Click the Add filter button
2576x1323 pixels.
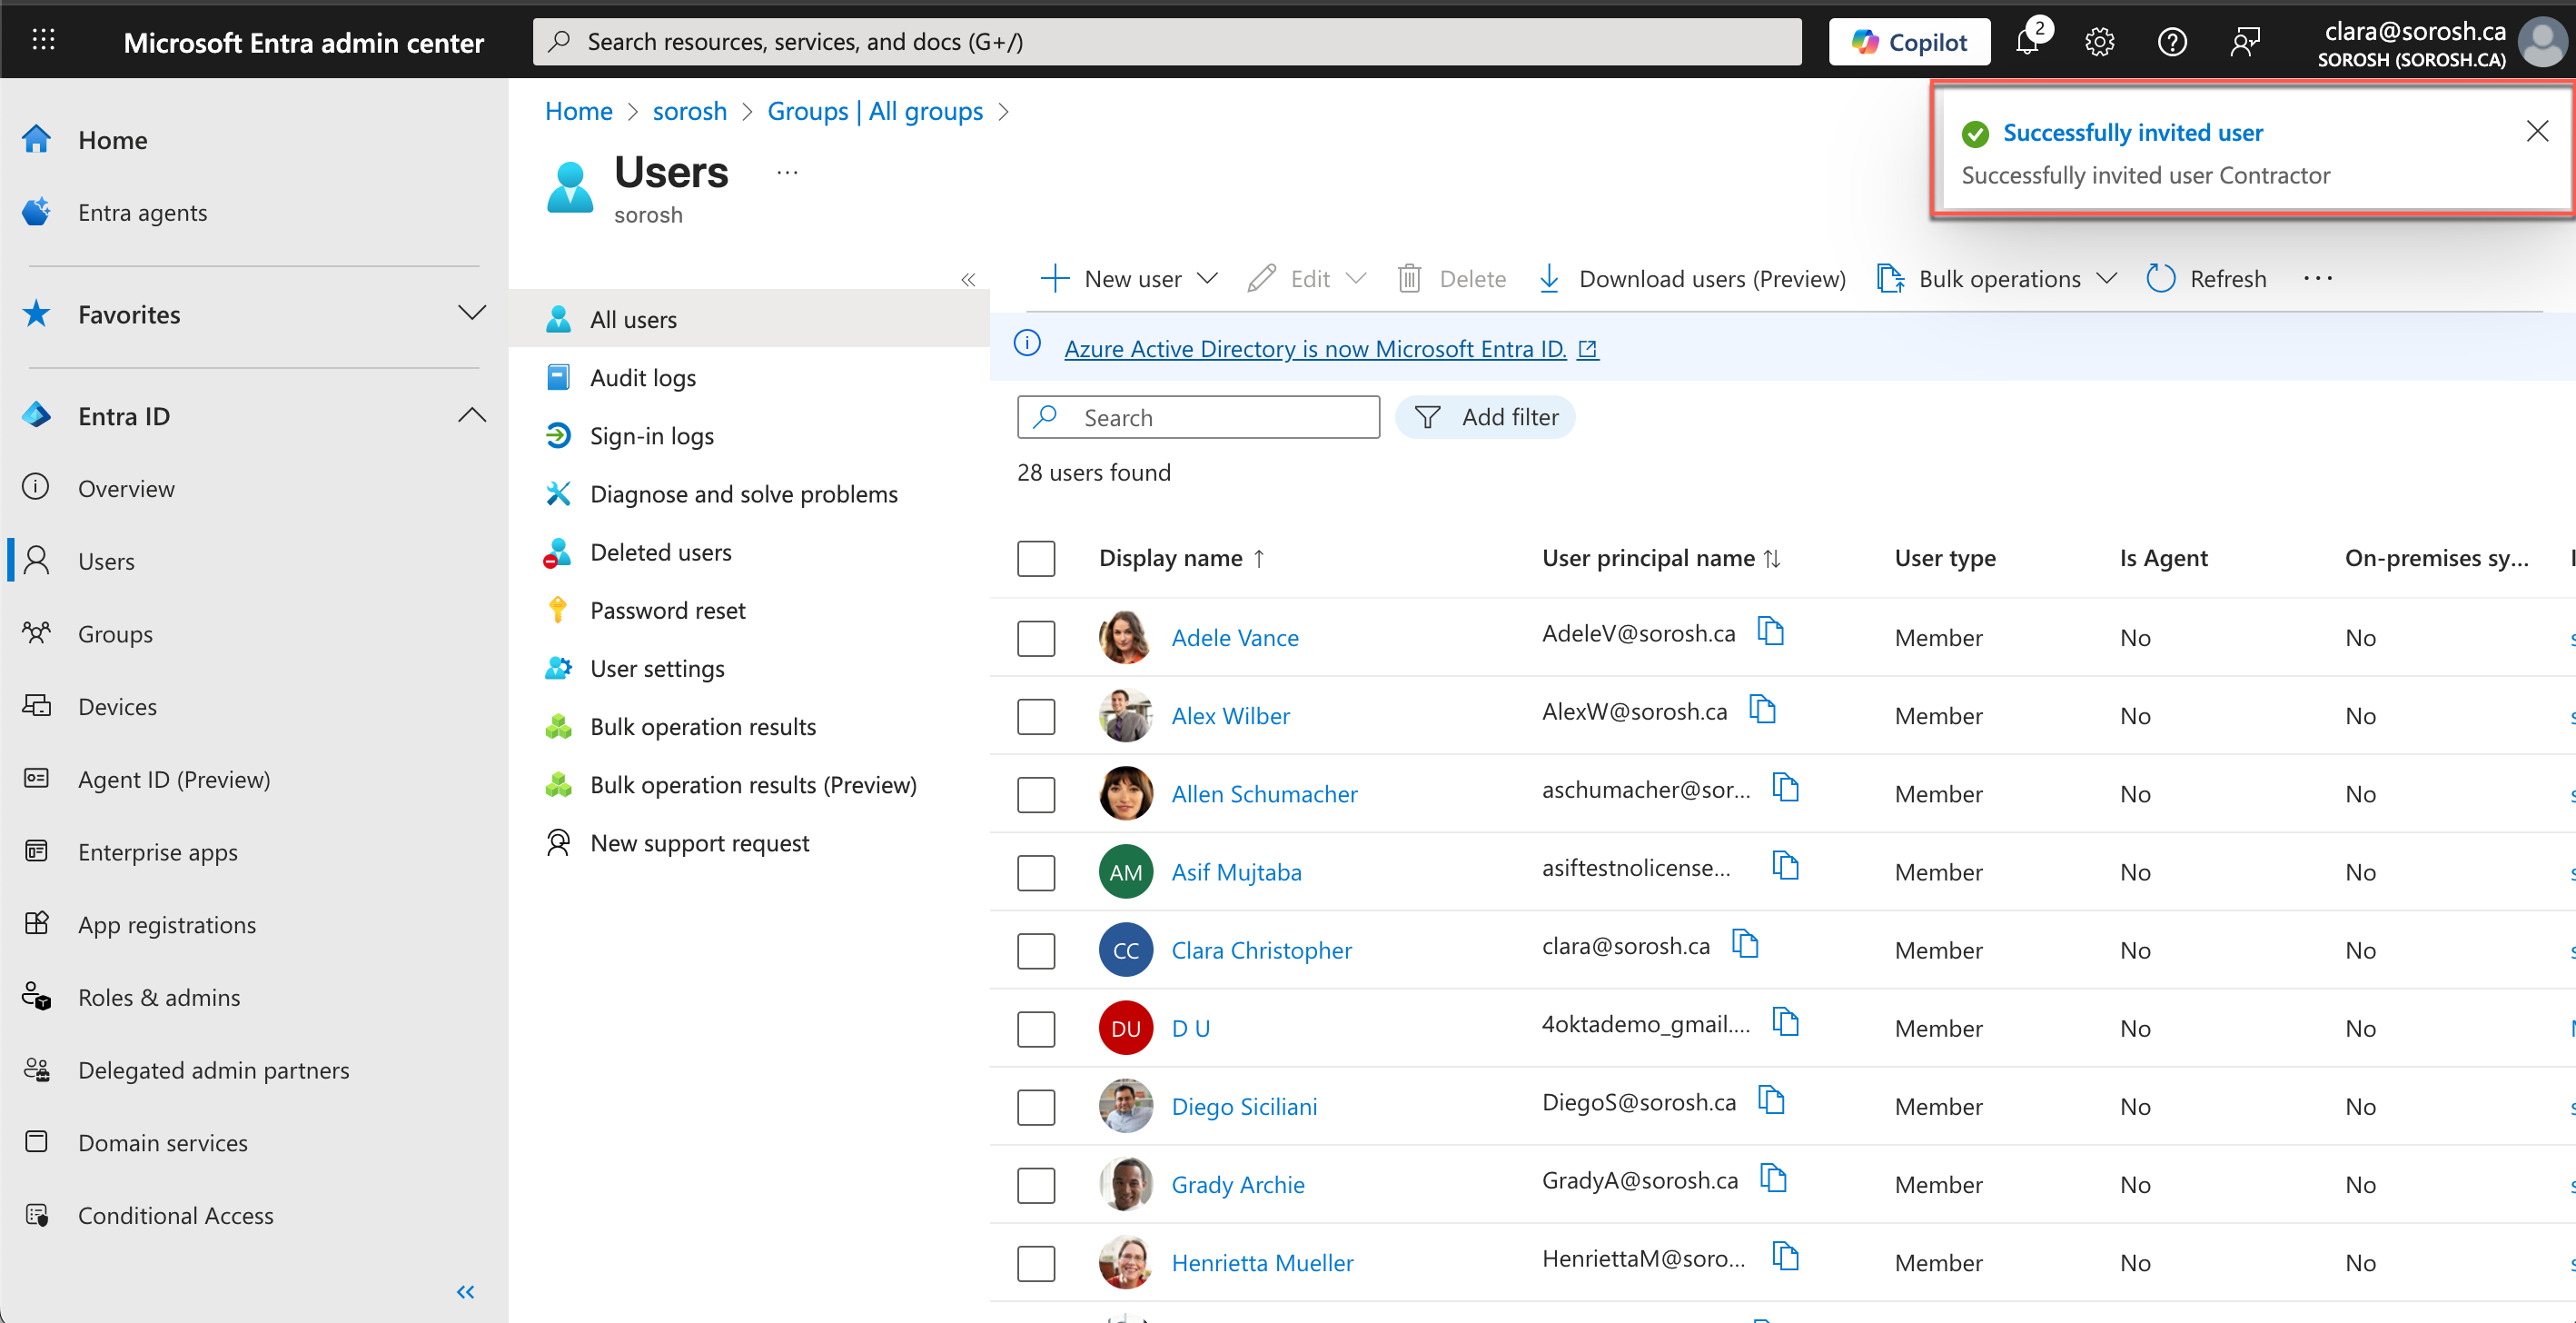pyautogui.click(x=1485, y=417)
